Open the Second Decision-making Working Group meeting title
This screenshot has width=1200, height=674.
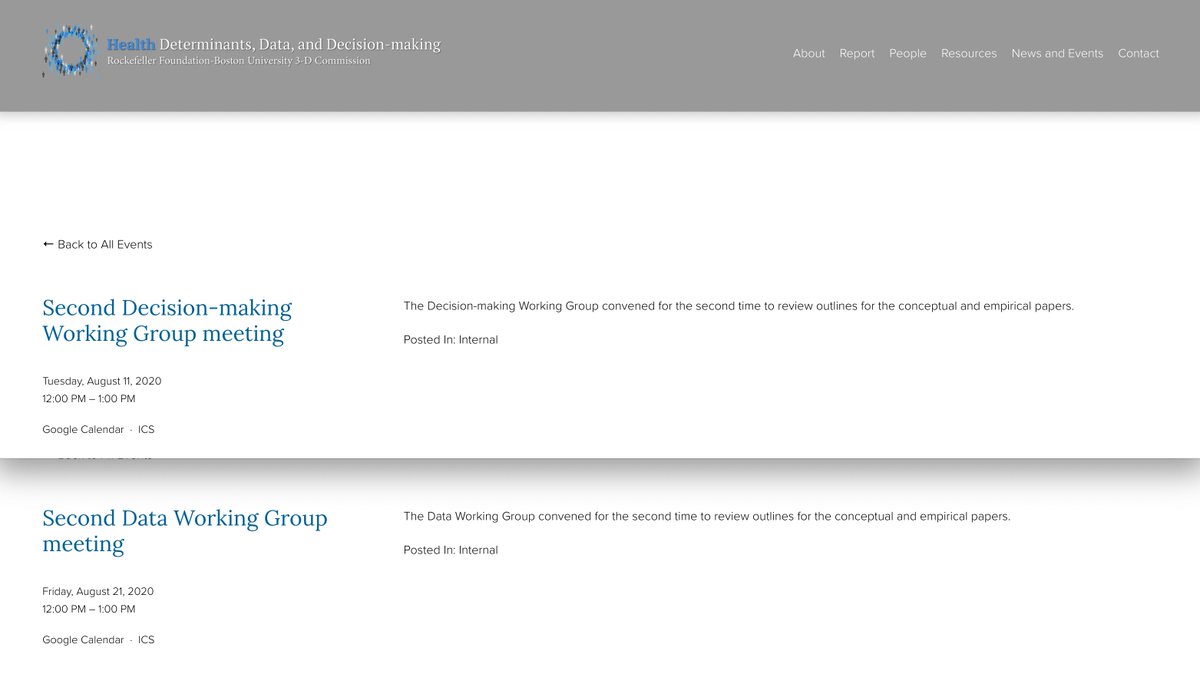tap(166, 320)
